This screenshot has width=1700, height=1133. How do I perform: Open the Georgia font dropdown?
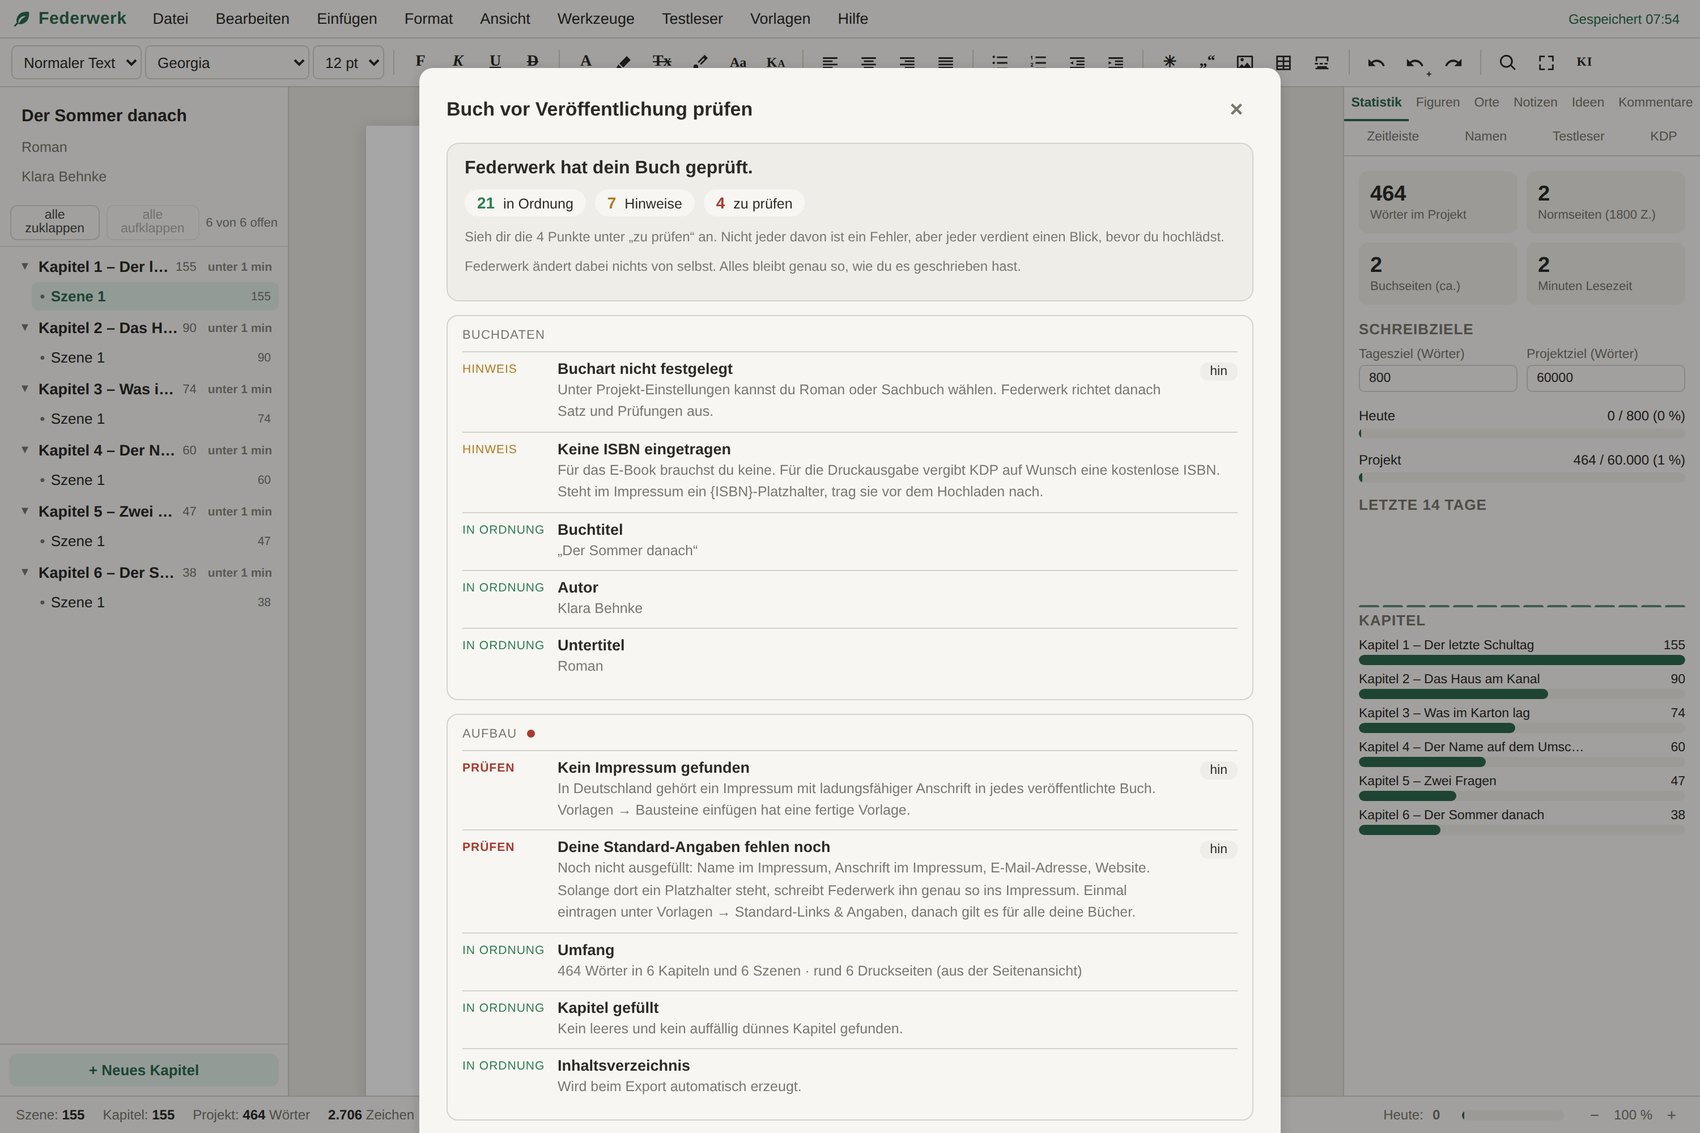(227, 62)
